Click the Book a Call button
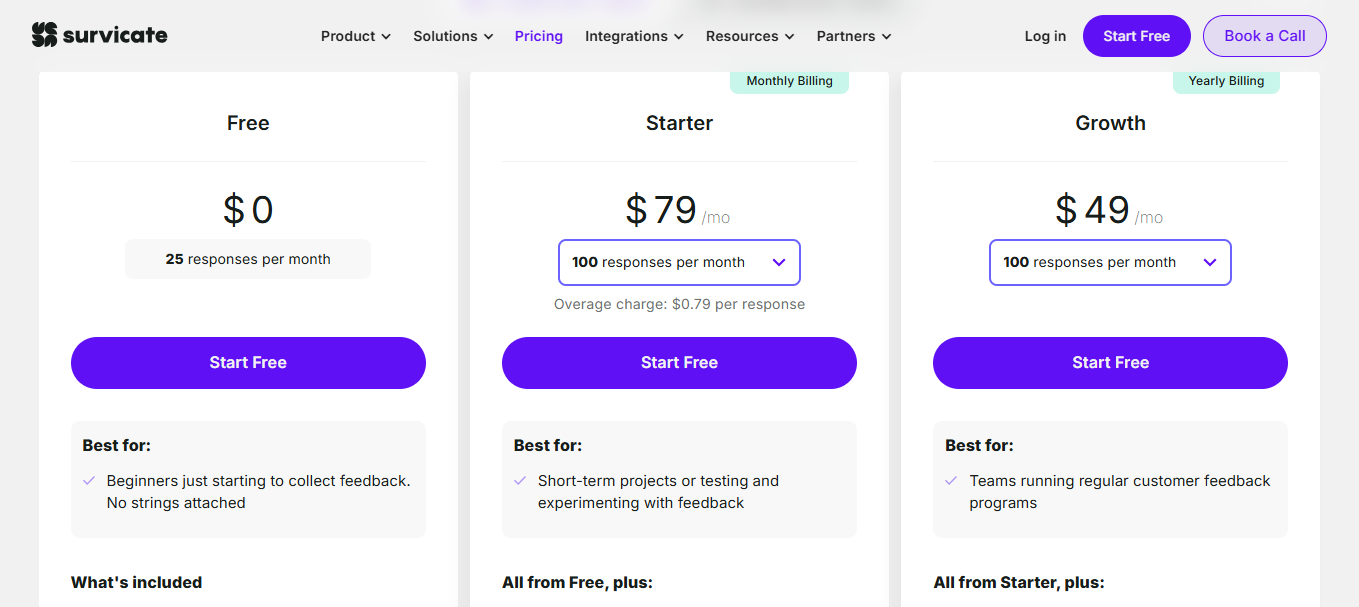 tap(1264, 36)
